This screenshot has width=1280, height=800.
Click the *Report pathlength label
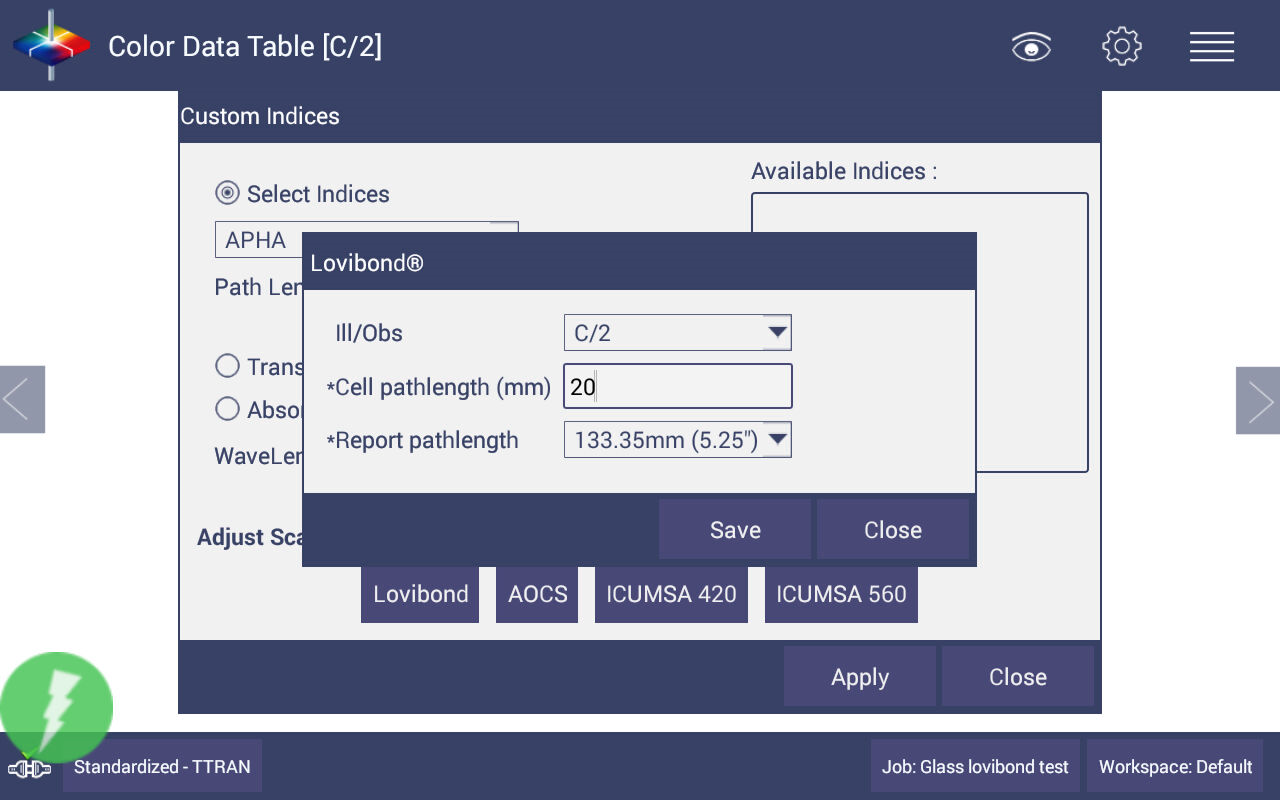(x=422, y=440)
